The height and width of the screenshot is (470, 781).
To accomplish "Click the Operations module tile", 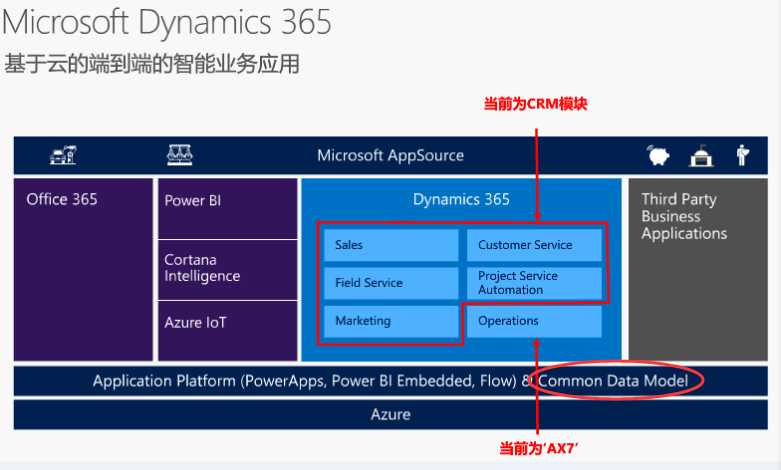I will [x=534, y=321].
